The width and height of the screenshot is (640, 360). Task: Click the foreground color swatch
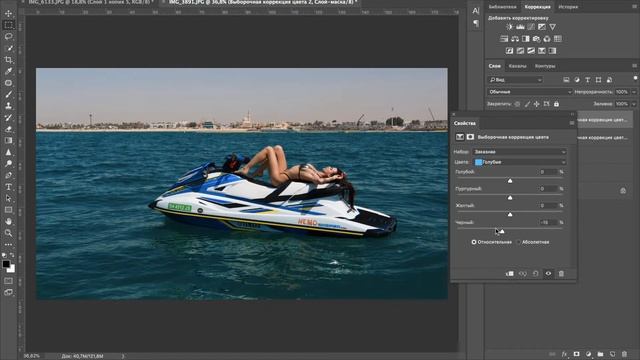pyautogui.click(x=6, y=264)
